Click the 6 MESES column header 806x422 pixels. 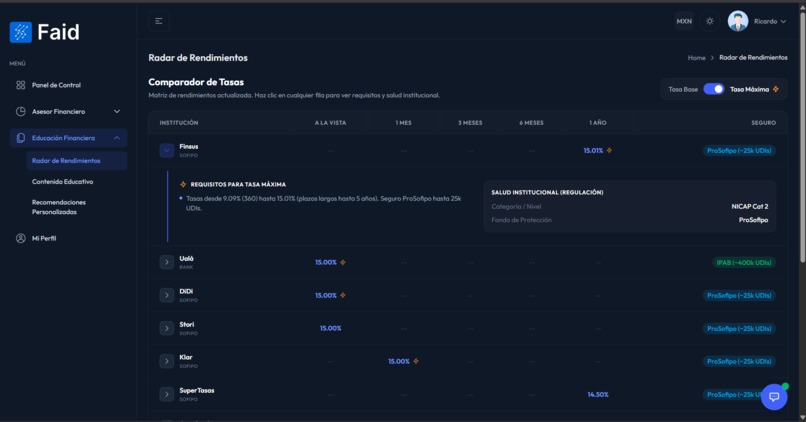pyautogui.click(x=532, y=123)
